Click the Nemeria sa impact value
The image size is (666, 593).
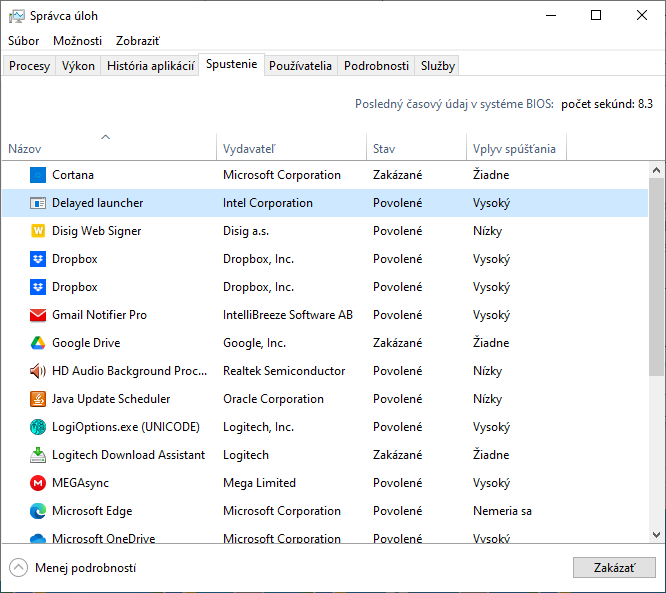pyautogui.click(x=502, y=511)
